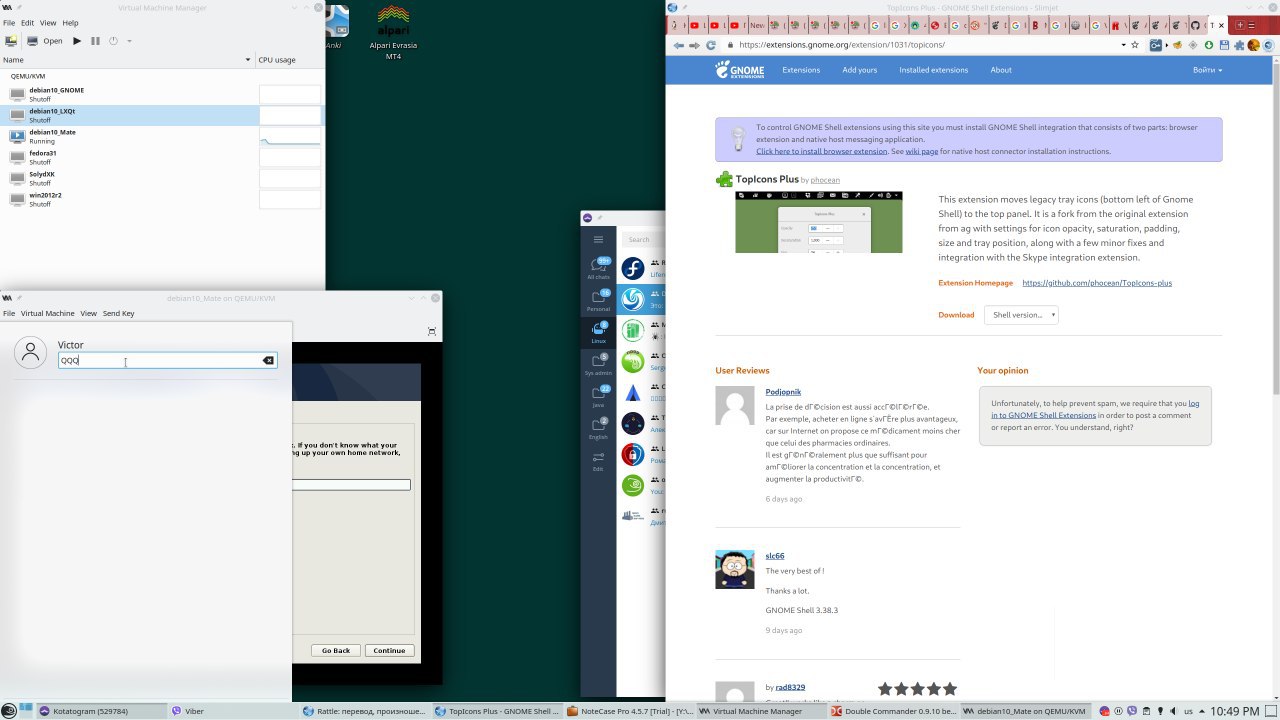Open a new tab with the plus button
This screenshot has height=720, width=1280.
point(1240,25)
